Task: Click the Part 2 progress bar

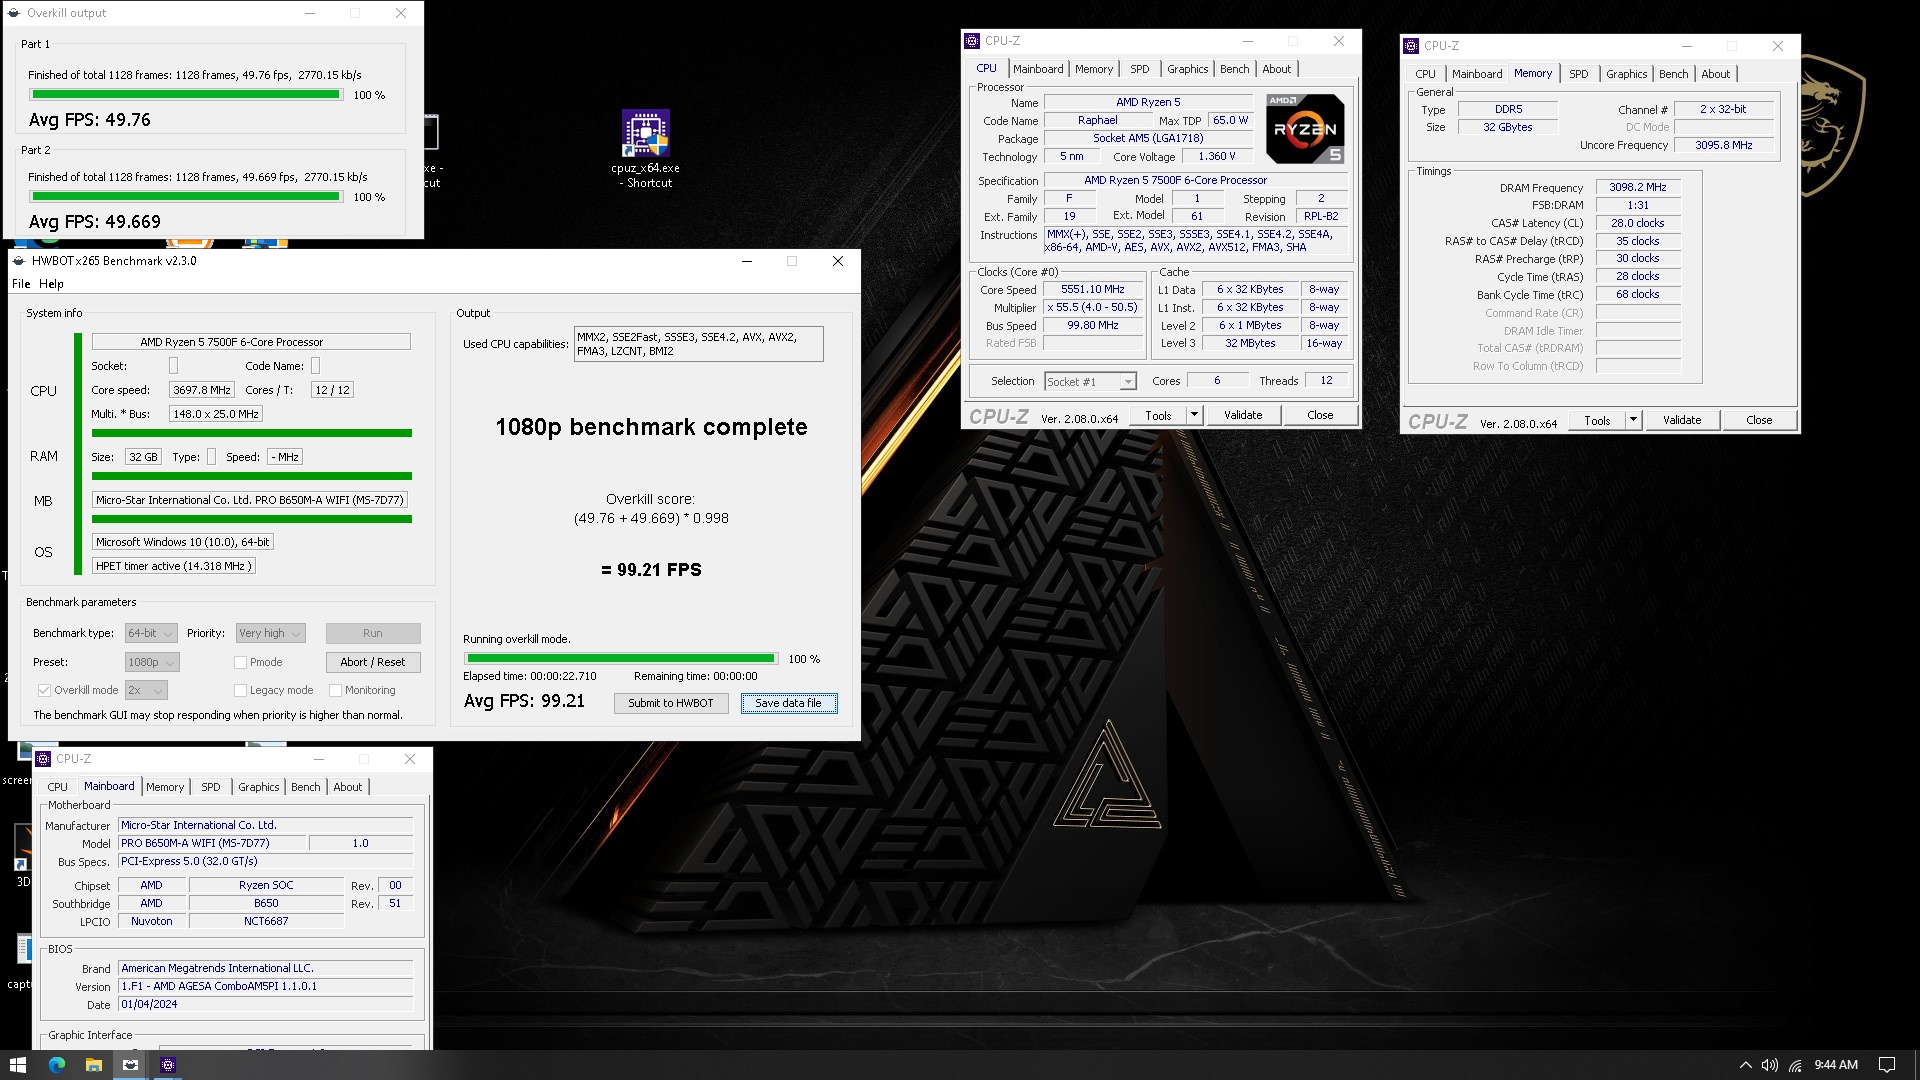Action: tap(186, 197)
